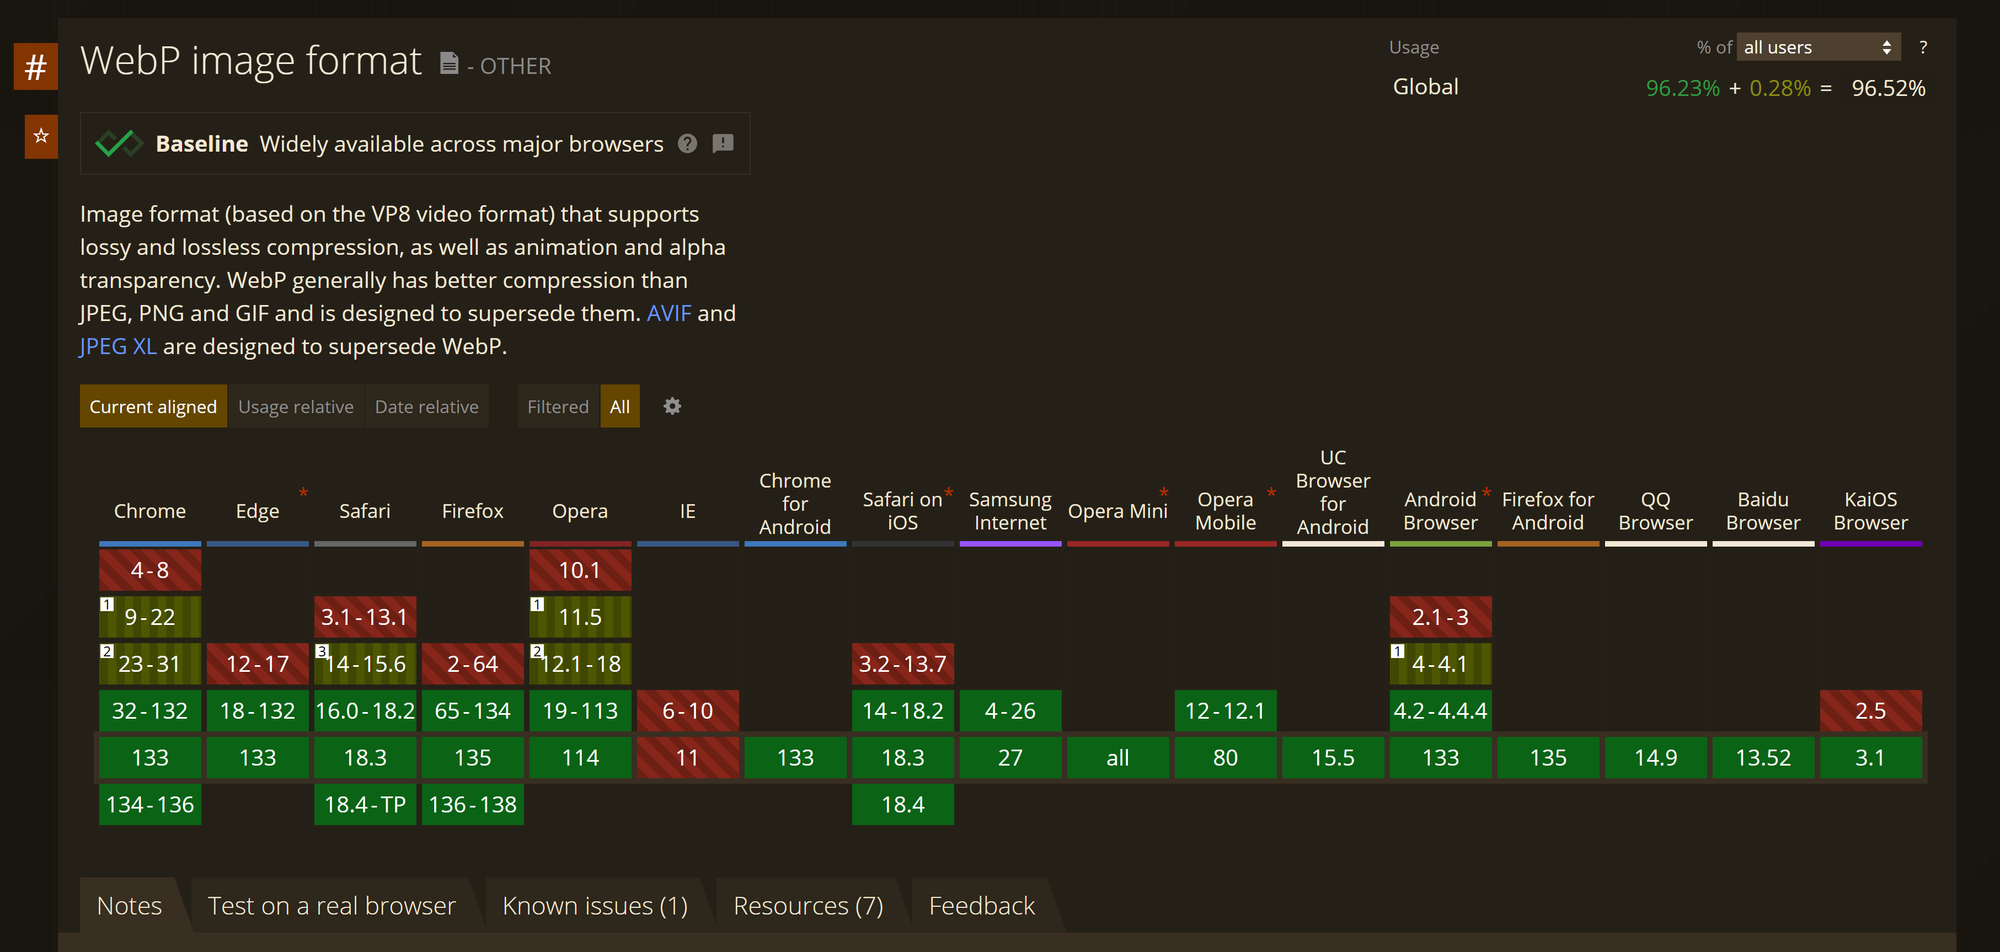Open Baseline help question mark icon
This screenshot has width=2000, height=952.
(687, 143)
